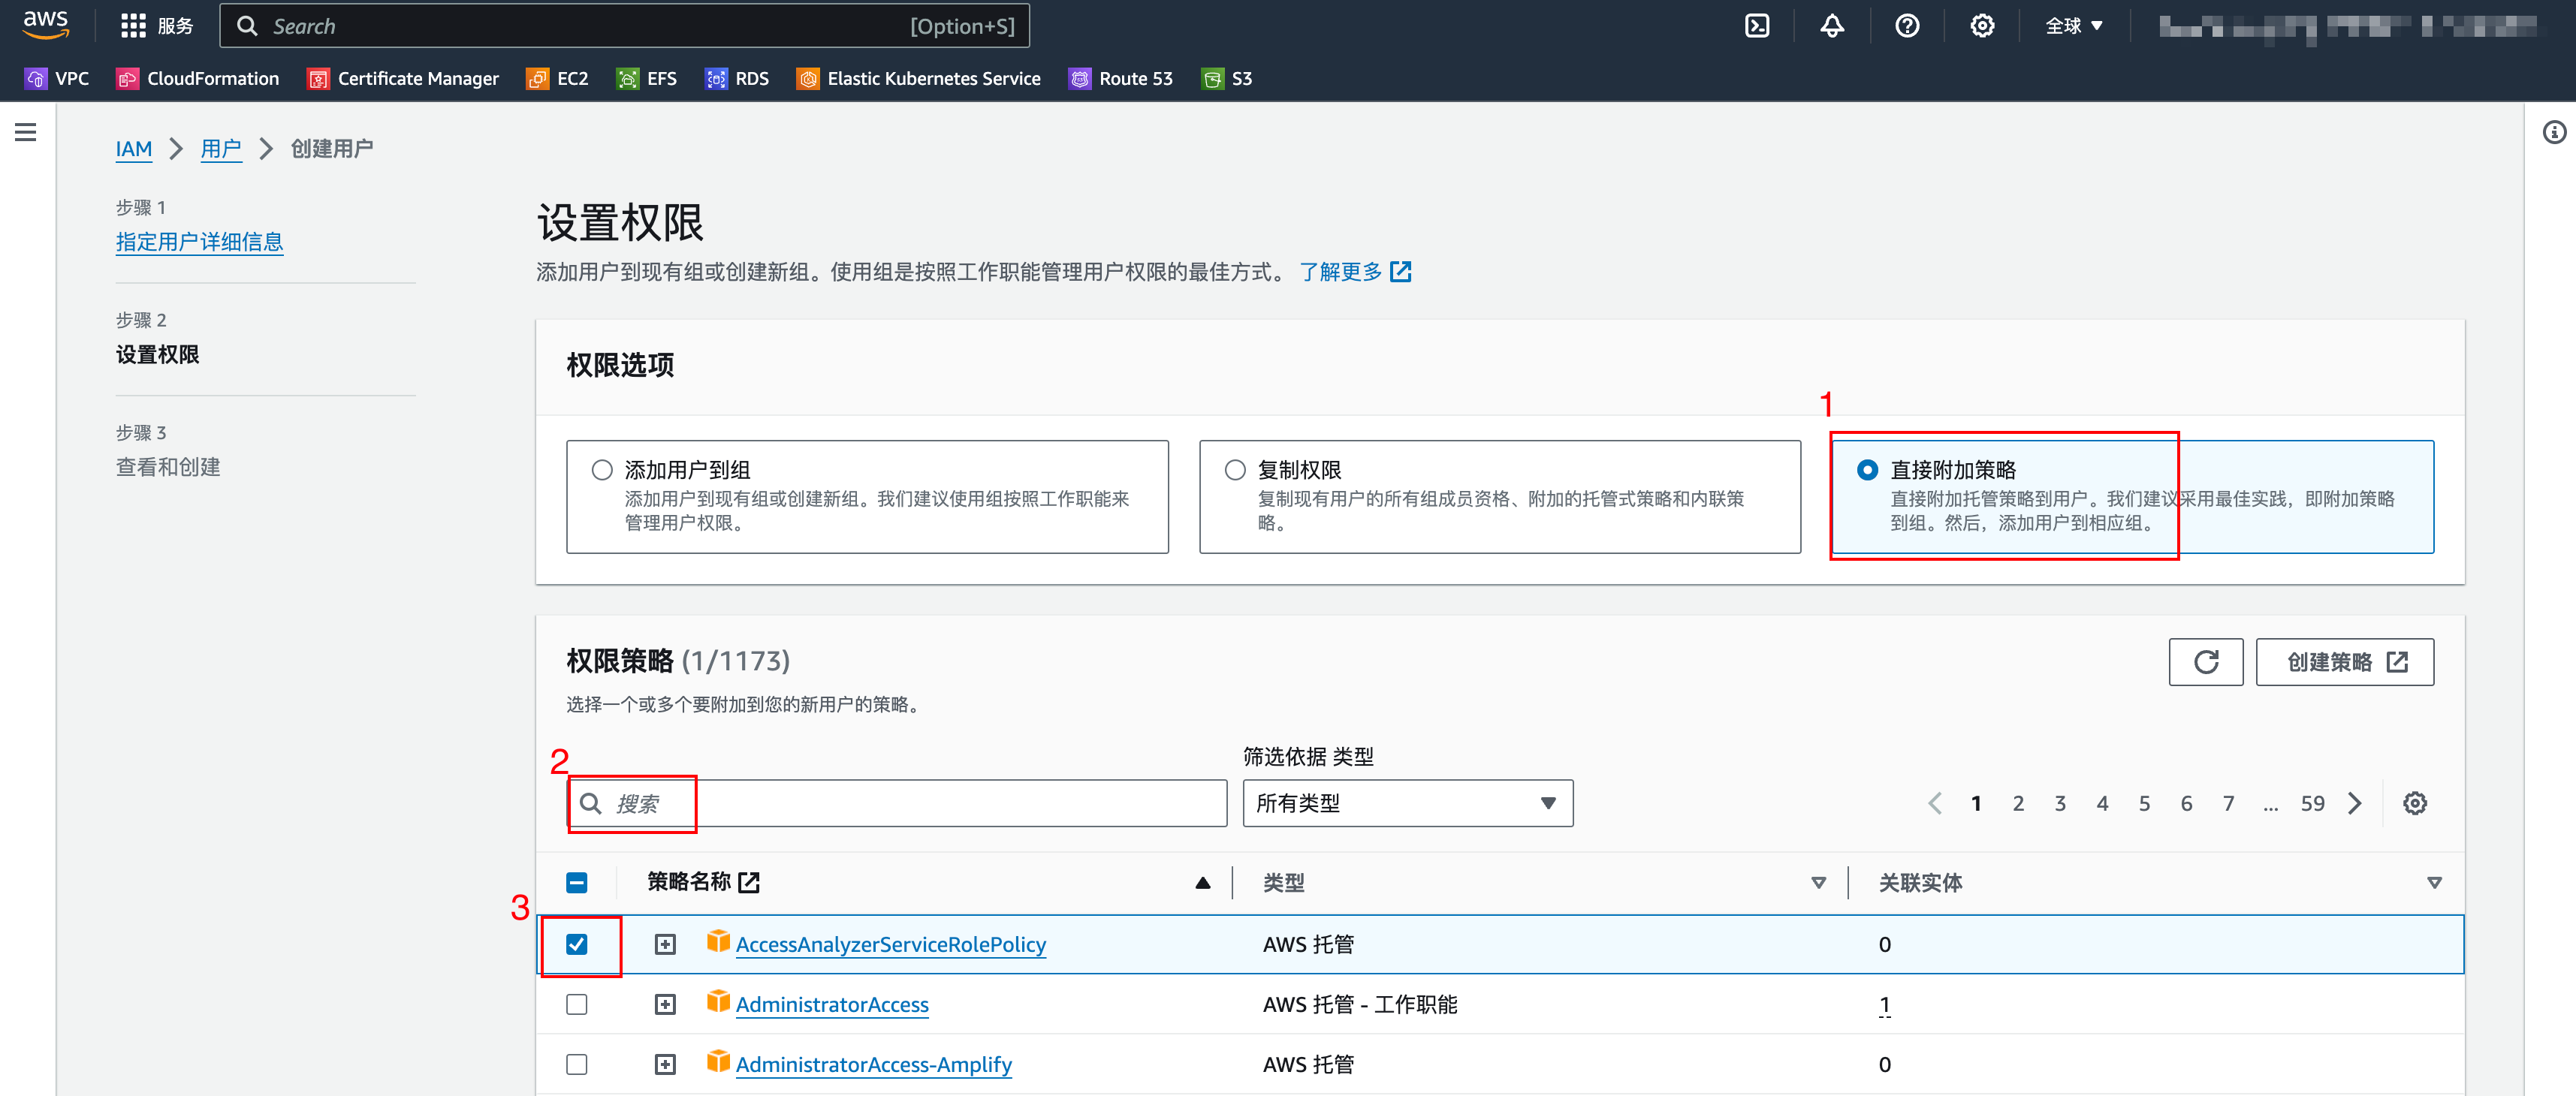Viewport: 2576px width, 1096px height.
Task: Select the 复制权限 radio option
Action: click(1235, 470)
